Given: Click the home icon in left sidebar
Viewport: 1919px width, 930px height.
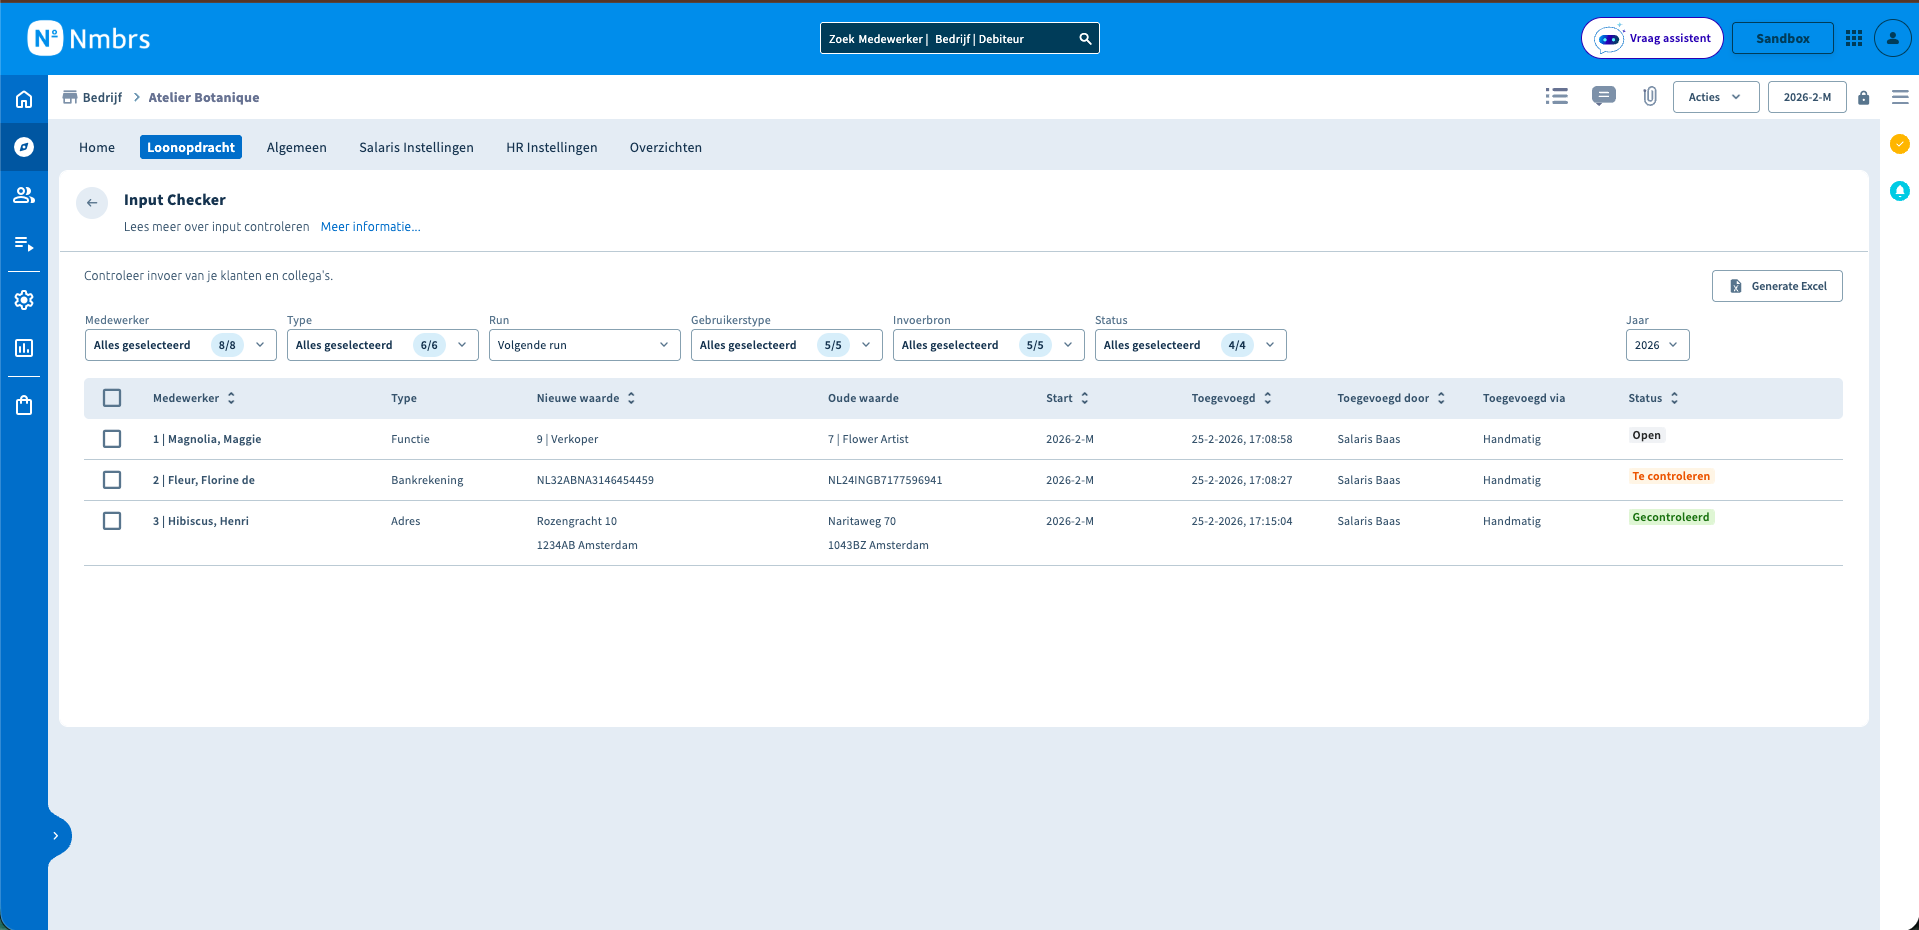Looking at the screenshot, I should point(24,99).
